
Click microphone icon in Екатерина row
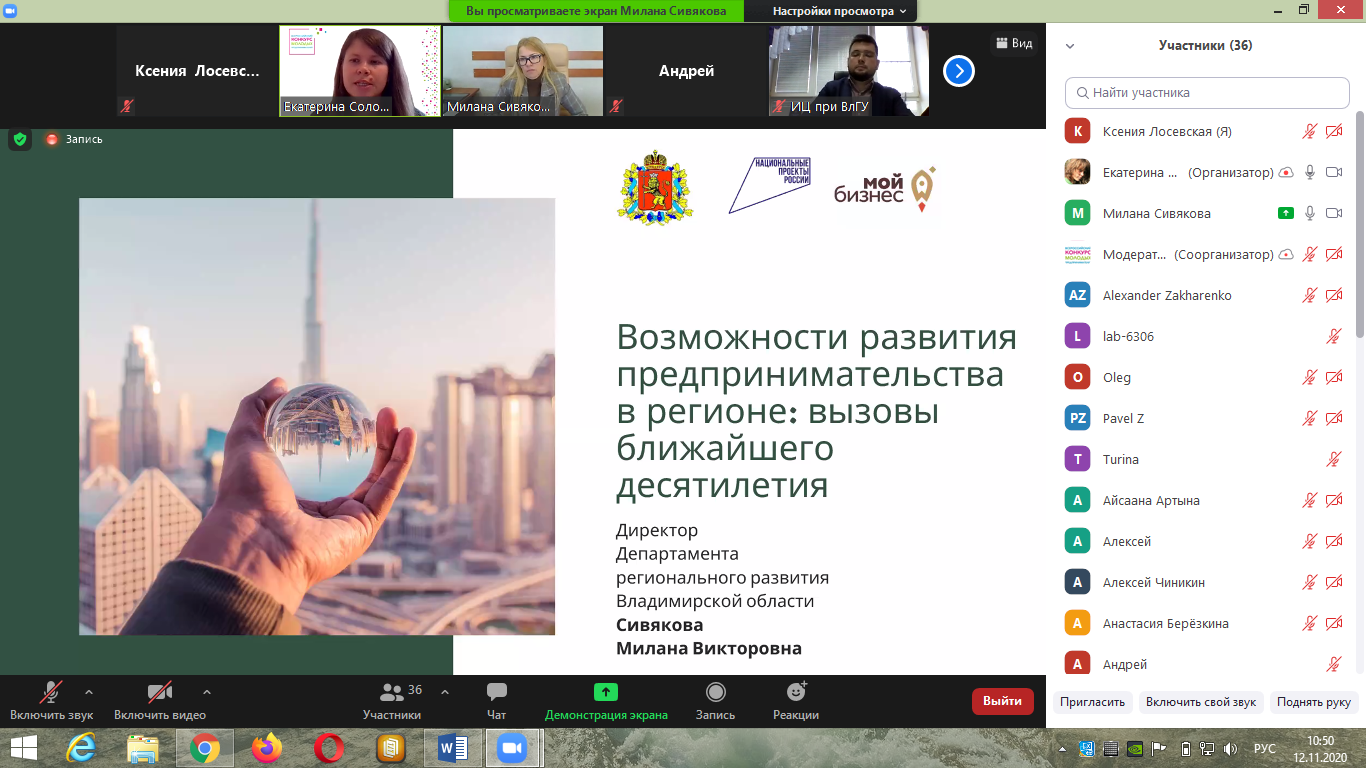[1309, 172]
